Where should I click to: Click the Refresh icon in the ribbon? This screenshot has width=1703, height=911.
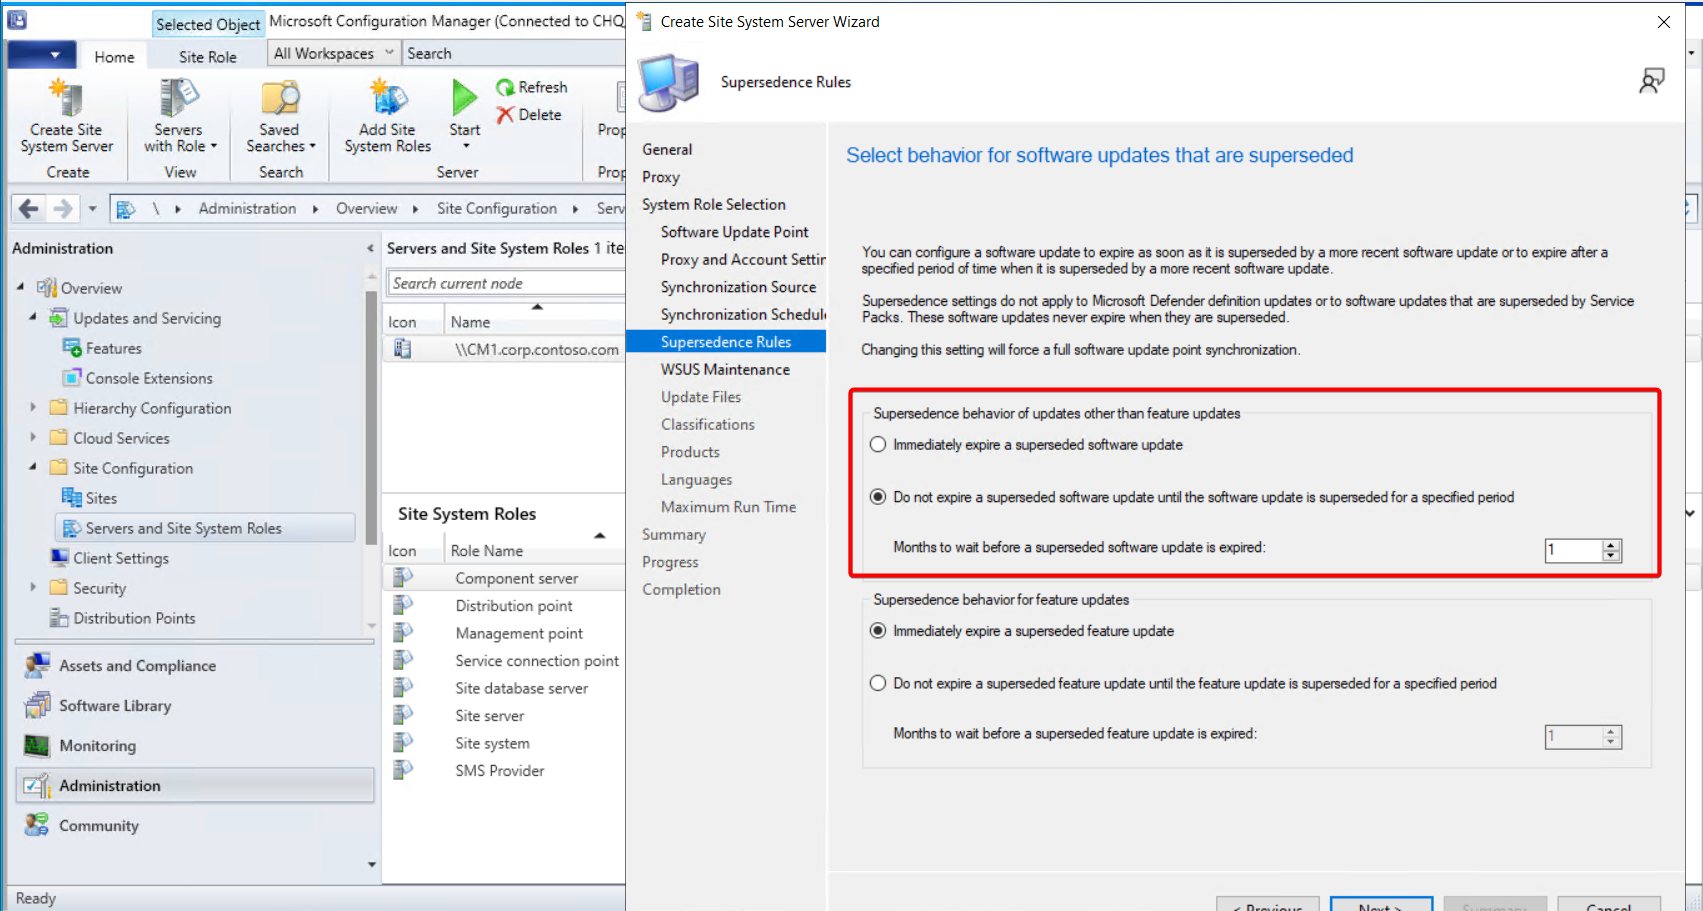(x=505, y=87)
